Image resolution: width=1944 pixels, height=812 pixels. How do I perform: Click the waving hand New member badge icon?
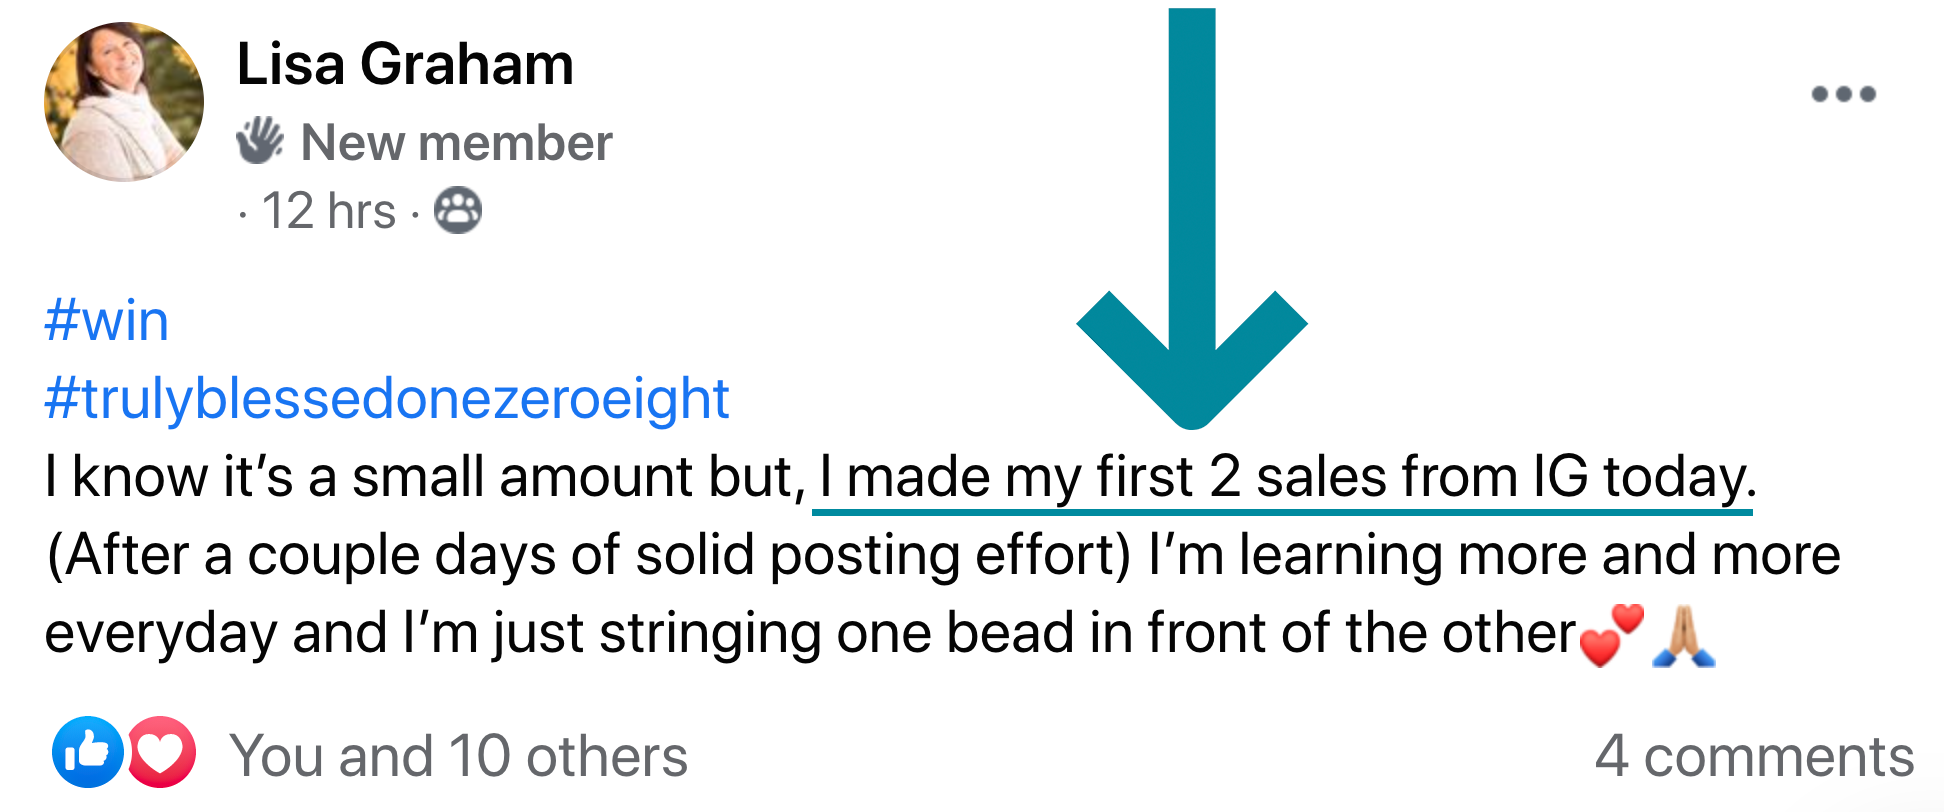click(x=260, y=141)
